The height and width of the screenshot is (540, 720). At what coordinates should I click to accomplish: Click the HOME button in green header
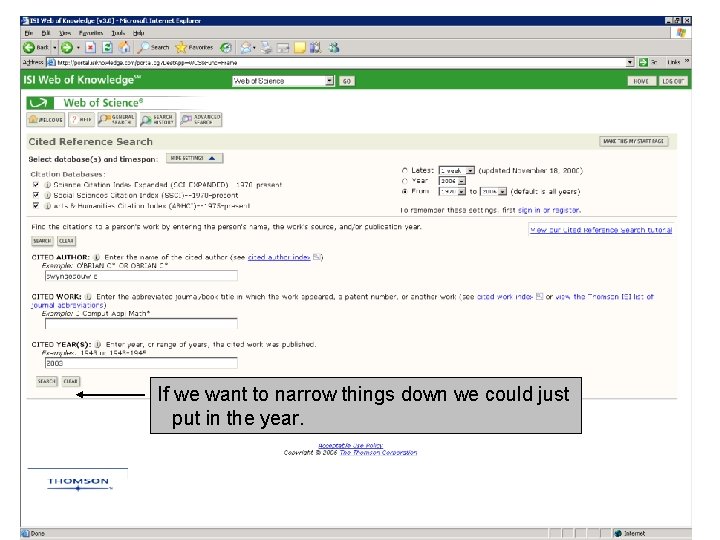pos(641,81)
